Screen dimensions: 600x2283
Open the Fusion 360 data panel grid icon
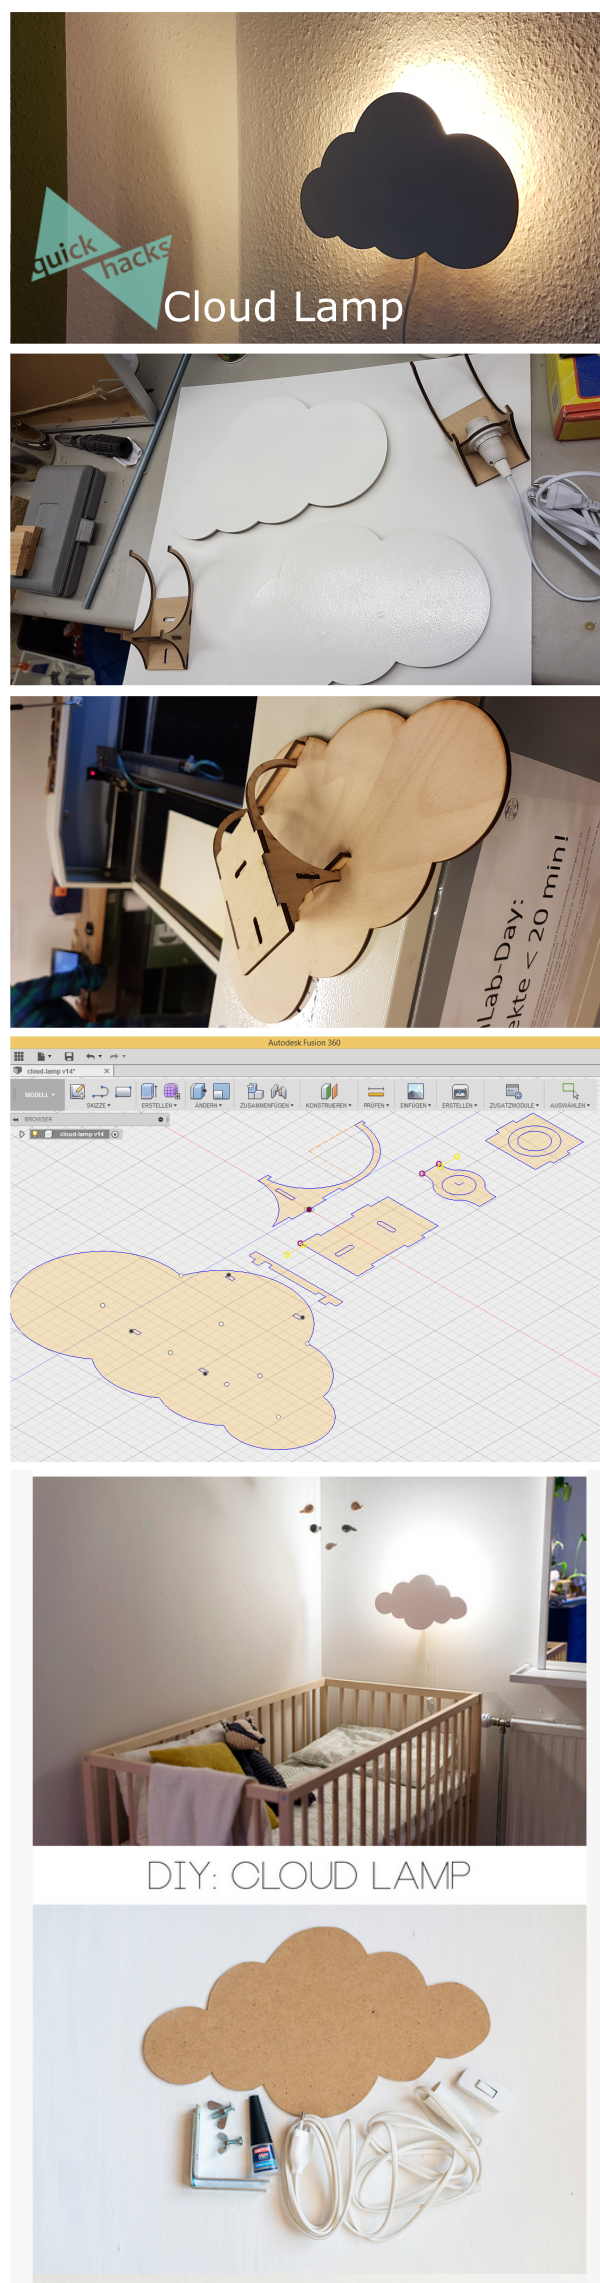click(18, 1056)
